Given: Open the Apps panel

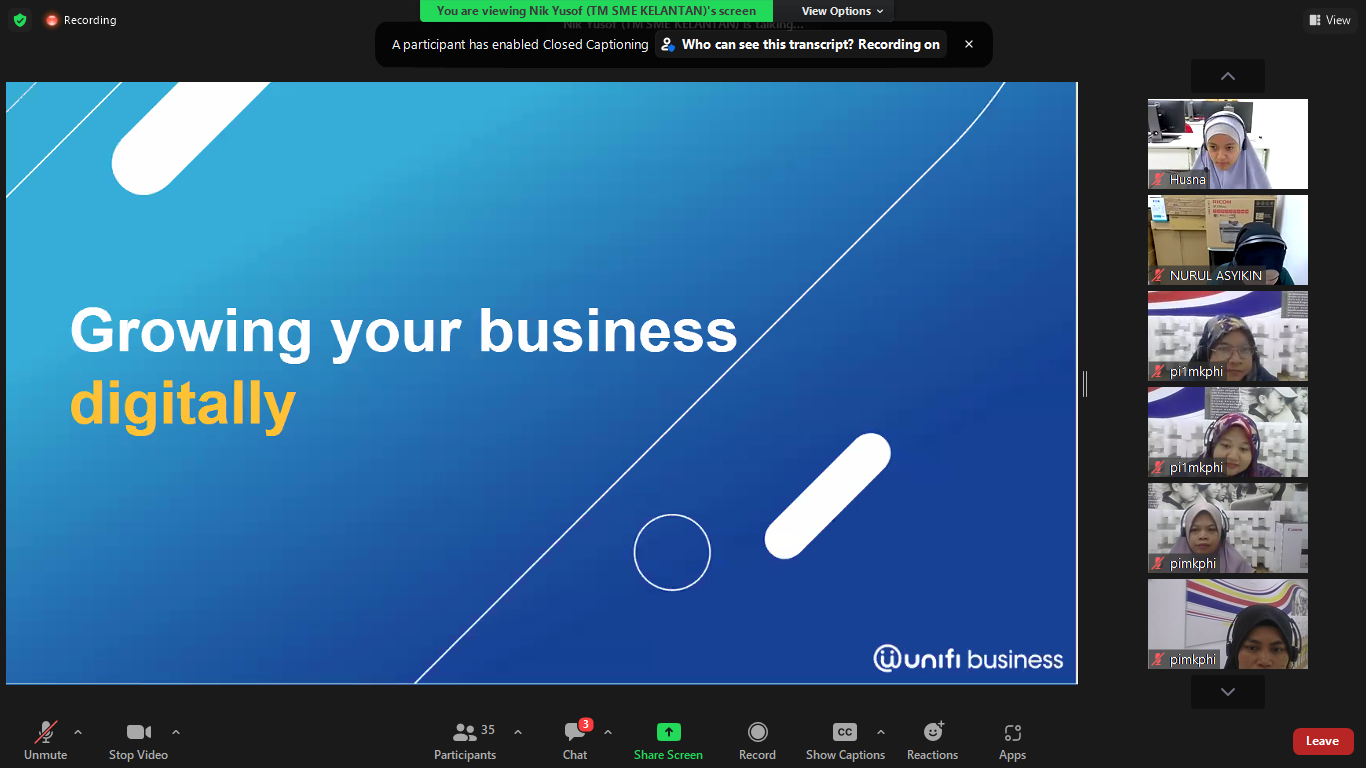Looking at the screenshot, I should 1012,741.
